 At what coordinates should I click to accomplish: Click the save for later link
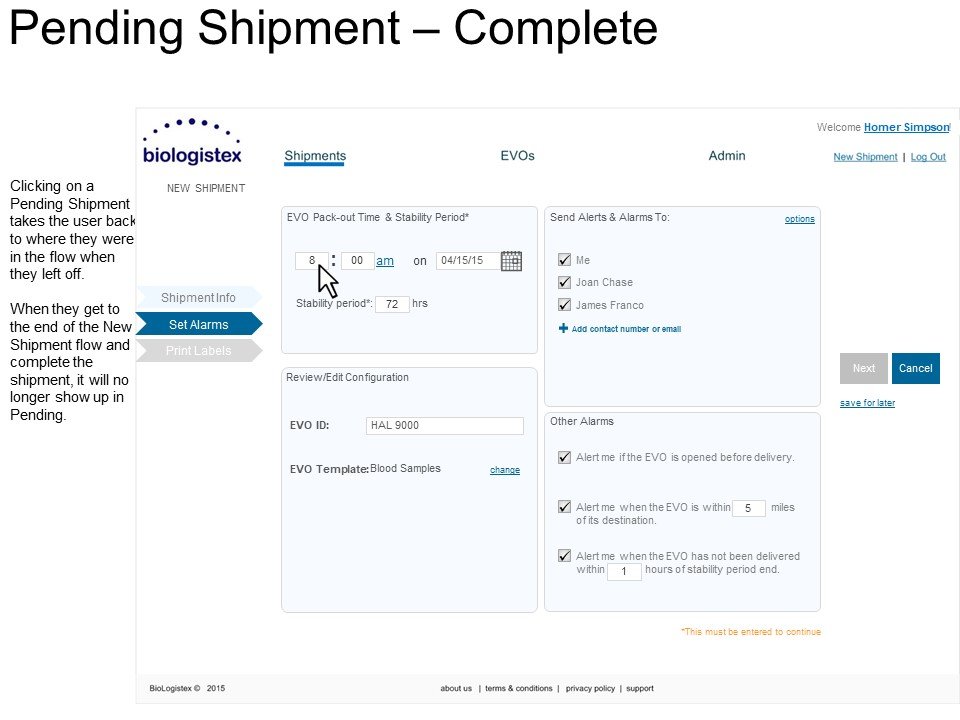pyautogui.click(x=867, y=403)
